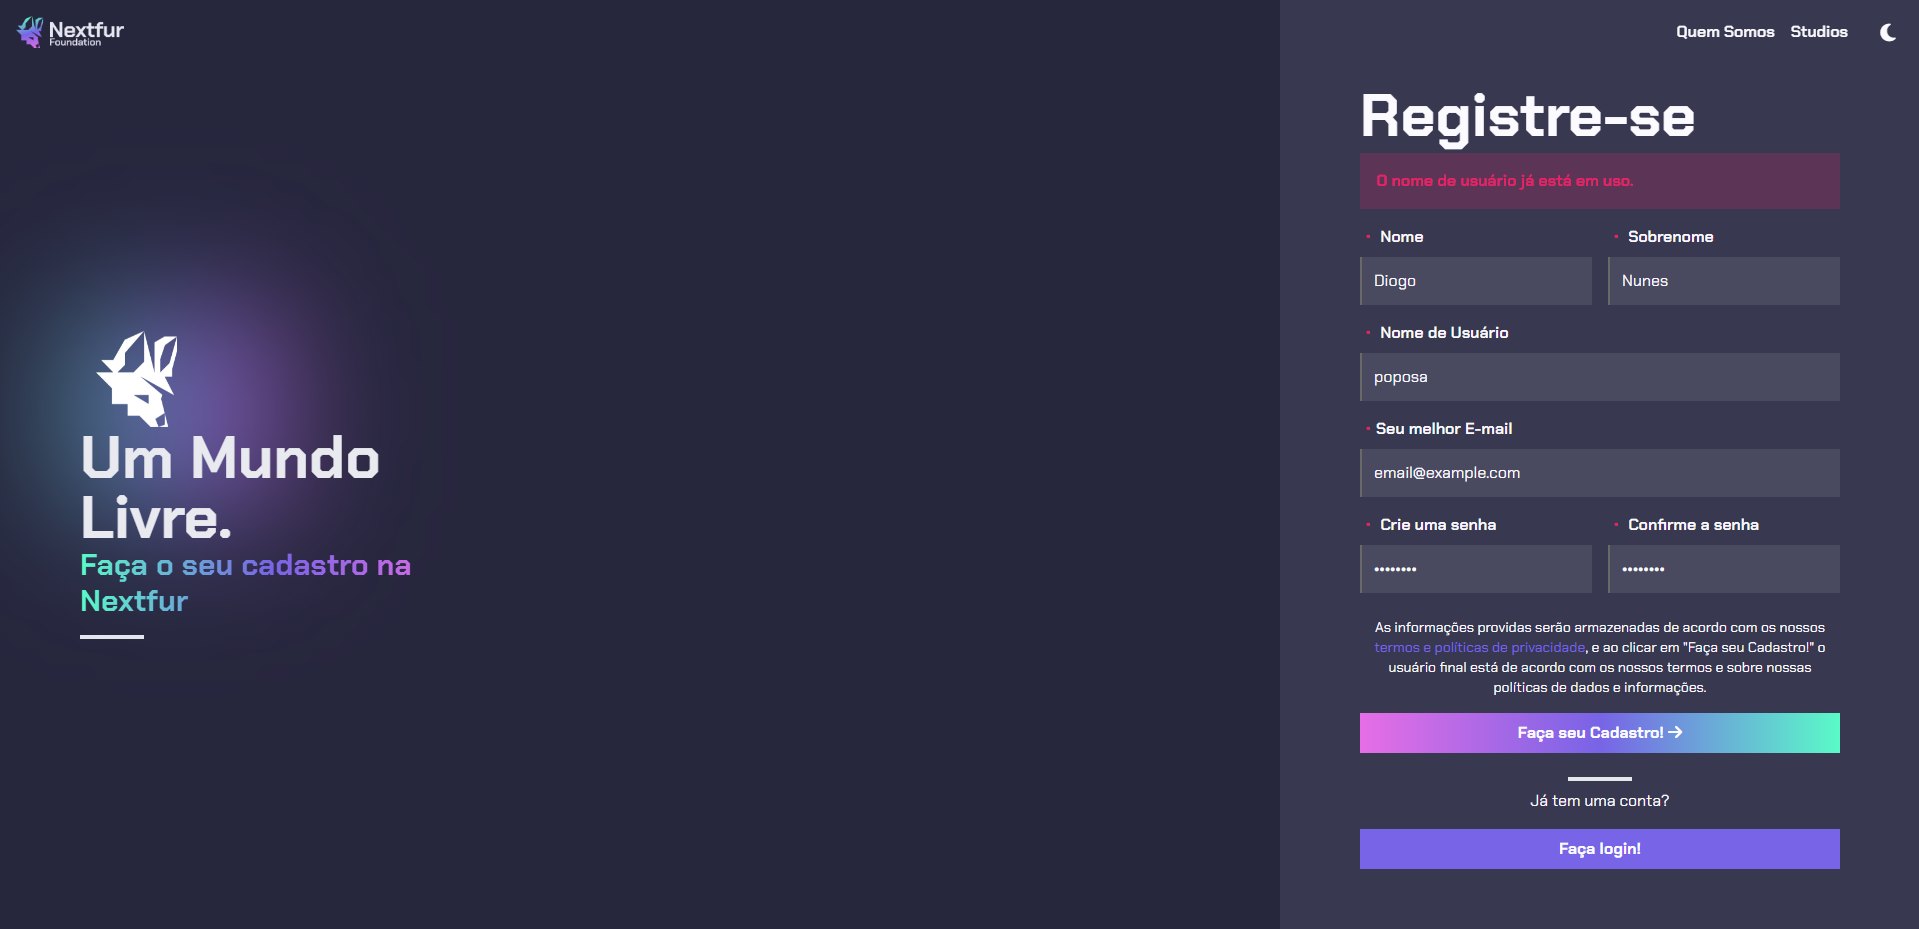Open the Studios menu item

coord(1818,32)
